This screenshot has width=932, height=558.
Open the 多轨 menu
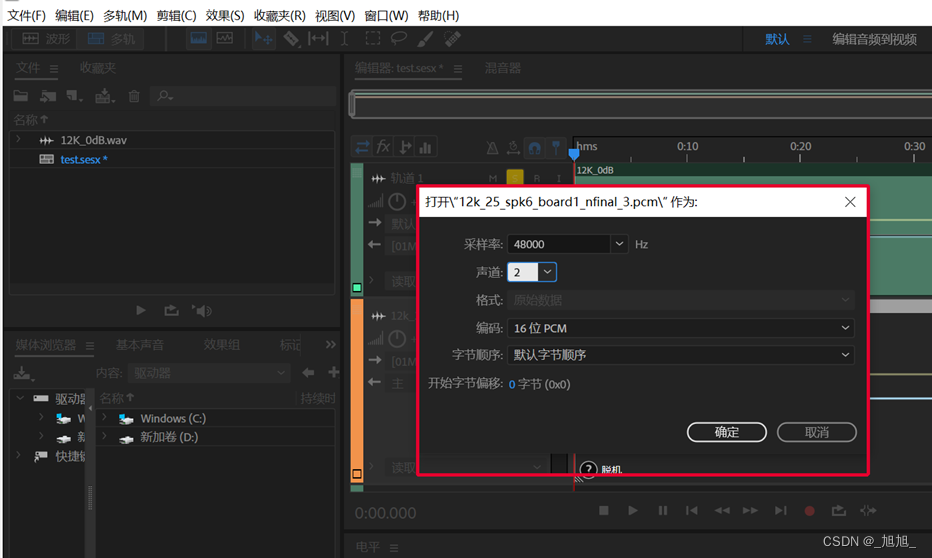(125, 15)
